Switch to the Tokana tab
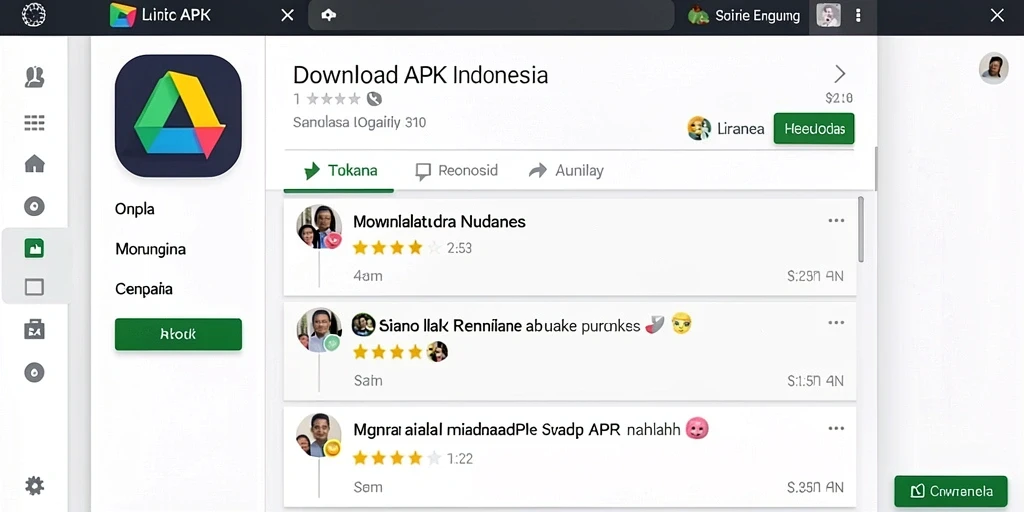This screenshot has height=512, width=1024. click(340, 171)
